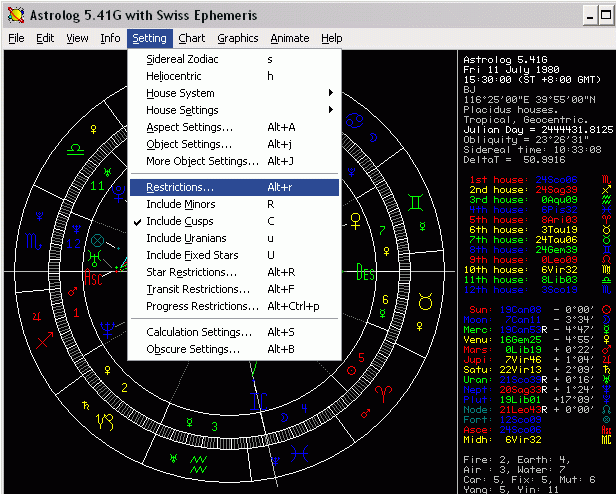The height and width of the screenshot is (494, 616).
Task: Click the Node symbol in the planet list
Action: tap(606, 410)
